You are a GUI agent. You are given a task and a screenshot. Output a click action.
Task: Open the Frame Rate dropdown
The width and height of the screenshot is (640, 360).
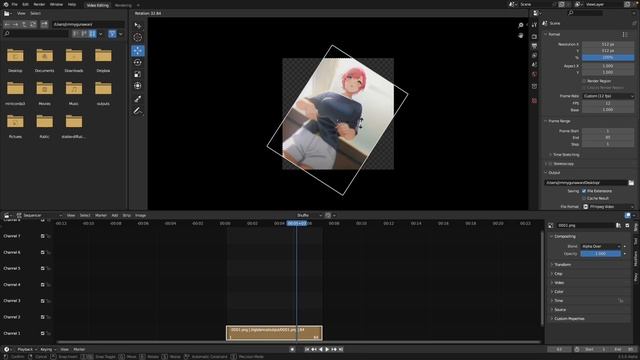[x=608, y=96]
